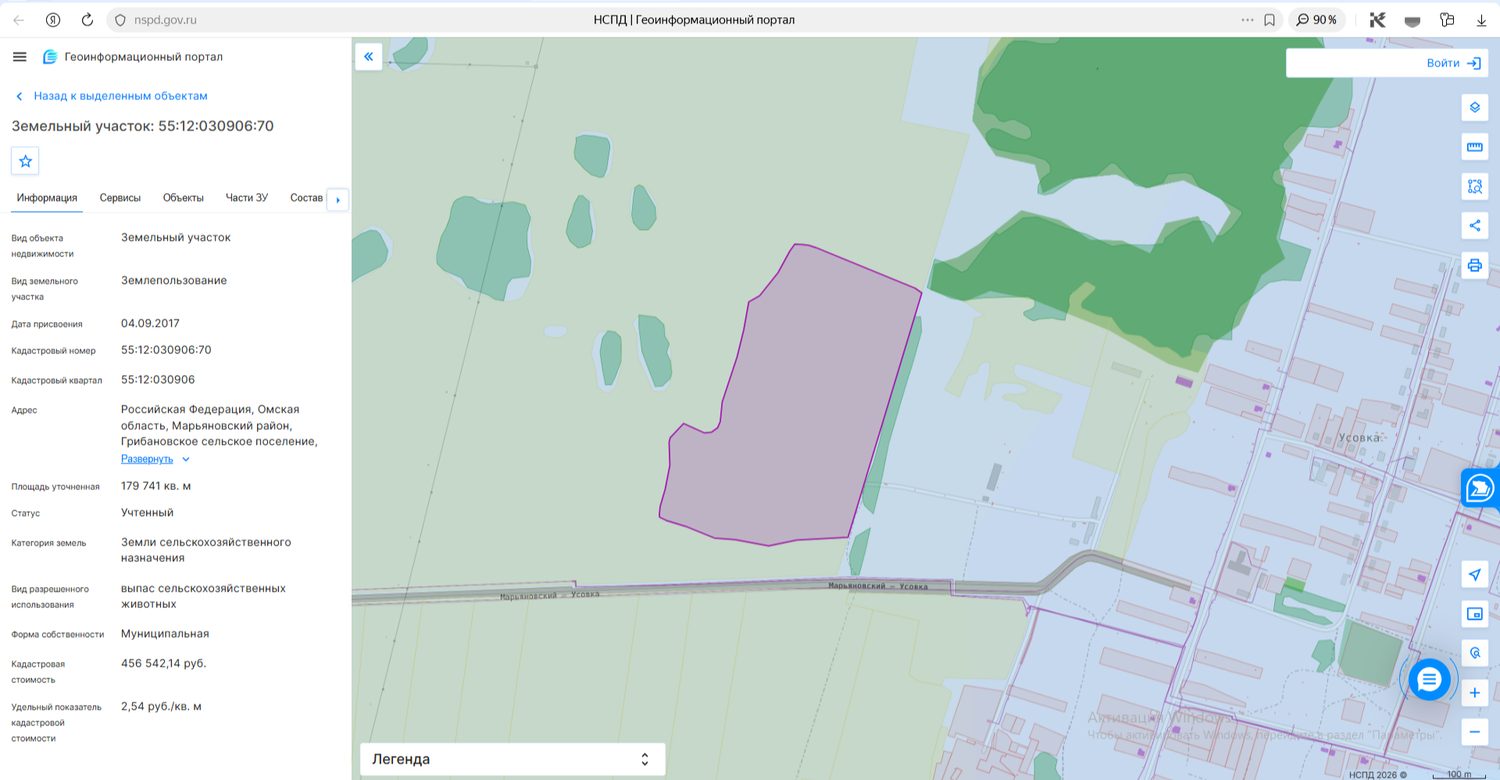Add the land plot to favorites with the star
Viewport: 1500px width, 780px height.
[x=25, y=160]
